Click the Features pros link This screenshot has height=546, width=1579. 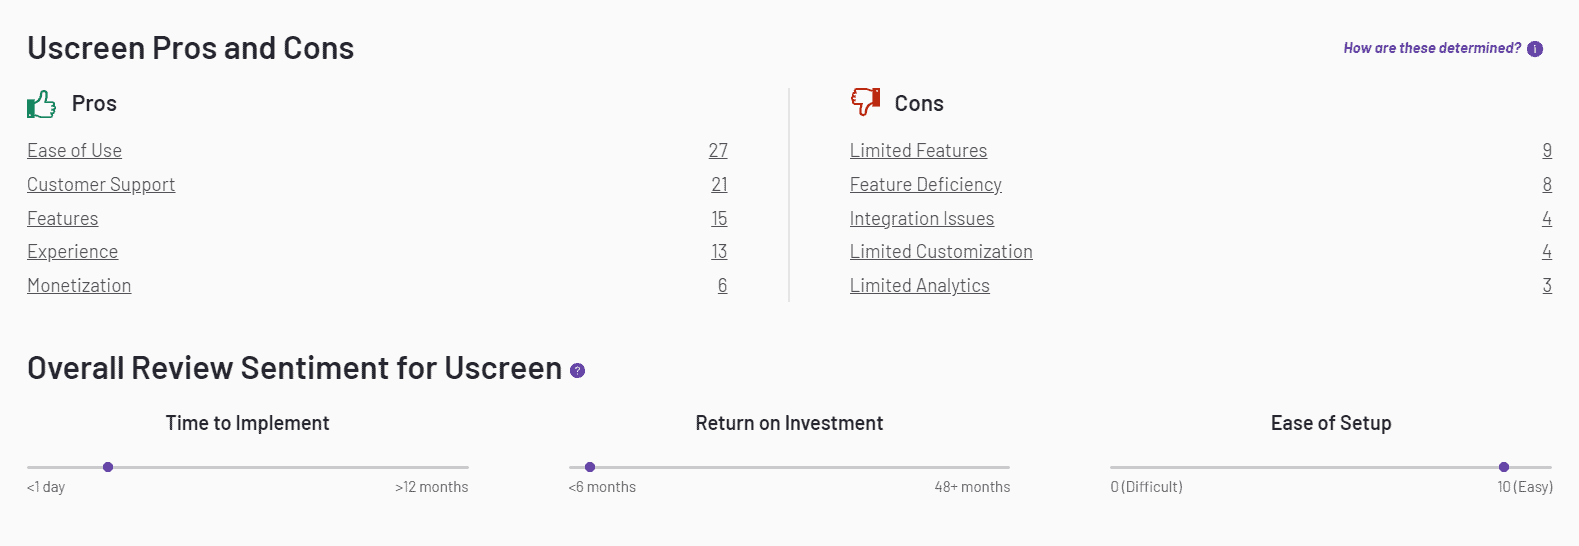coord(63,219)
